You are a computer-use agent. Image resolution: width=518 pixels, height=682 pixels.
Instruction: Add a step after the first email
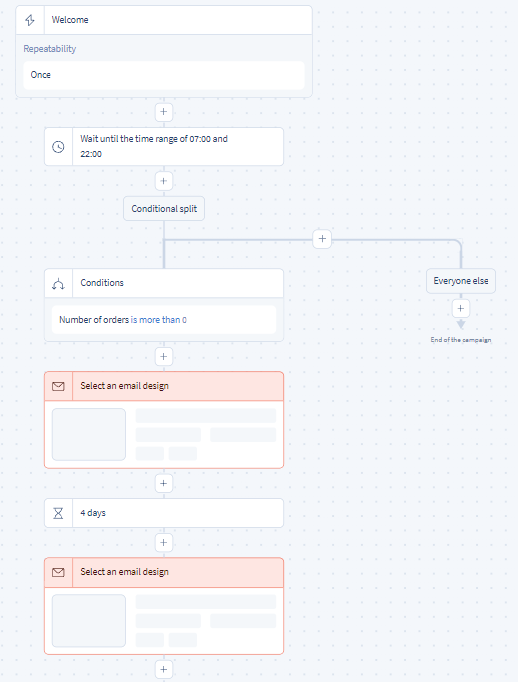164,483
